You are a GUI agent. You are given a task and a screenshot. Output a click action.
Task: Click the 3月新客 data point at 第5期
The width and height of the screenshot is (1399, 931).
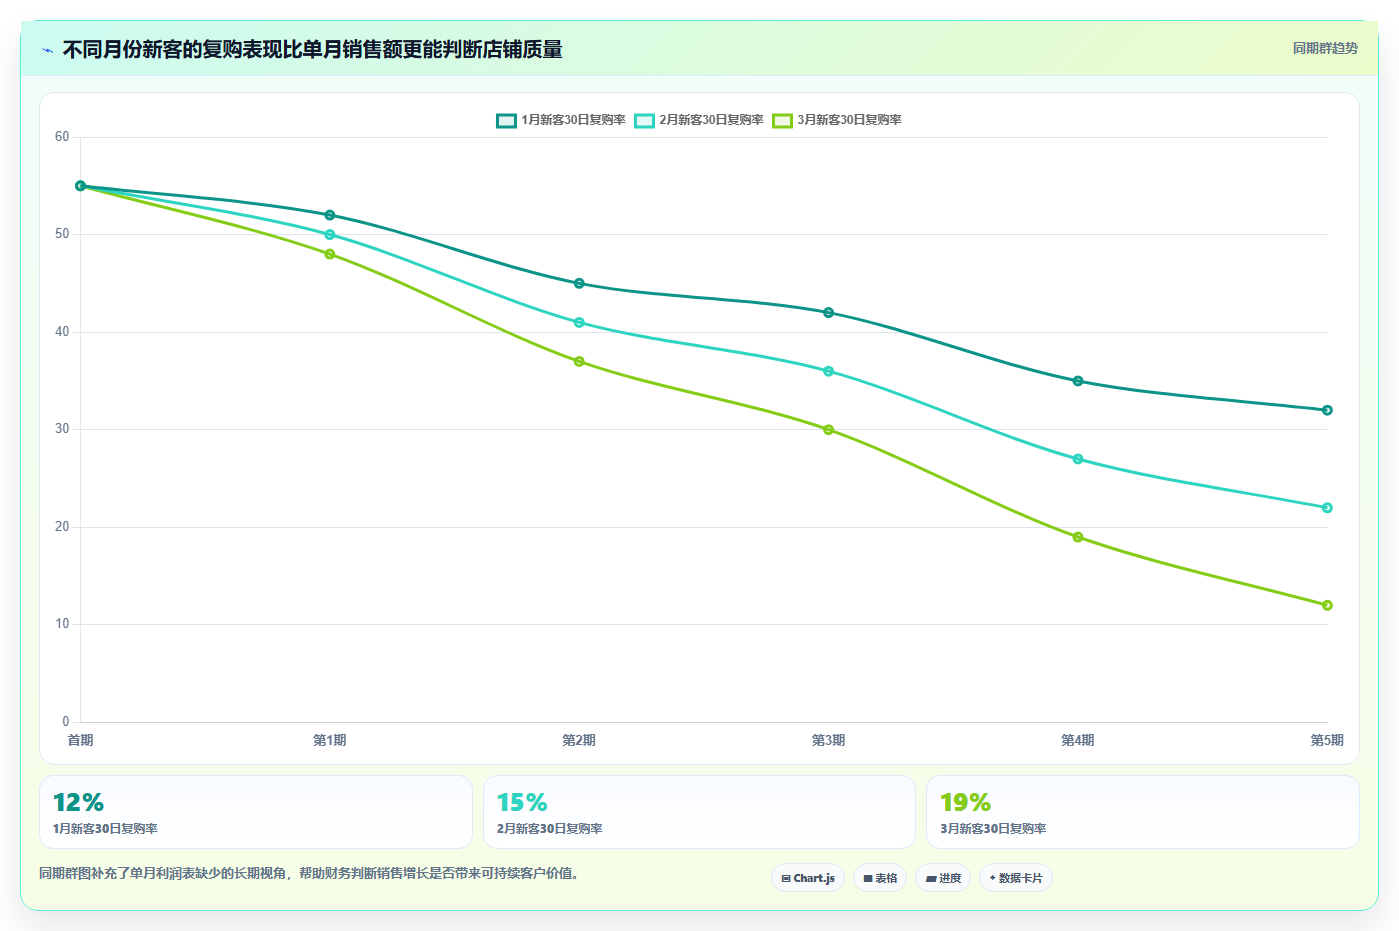click(x=1327, y=605)
